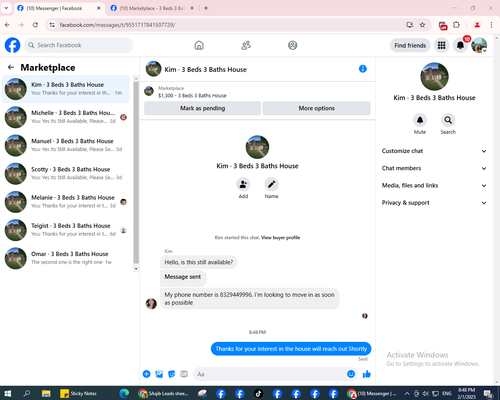Switch to the Messenger | Facebook tab

[58, 8]
